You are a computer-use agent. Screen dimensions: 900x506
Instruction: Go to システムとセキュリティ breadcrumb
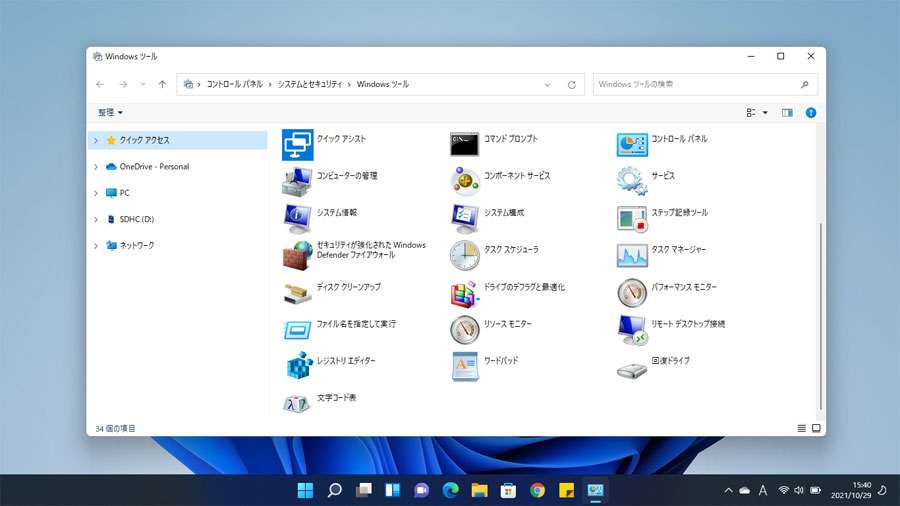[310, 84]
